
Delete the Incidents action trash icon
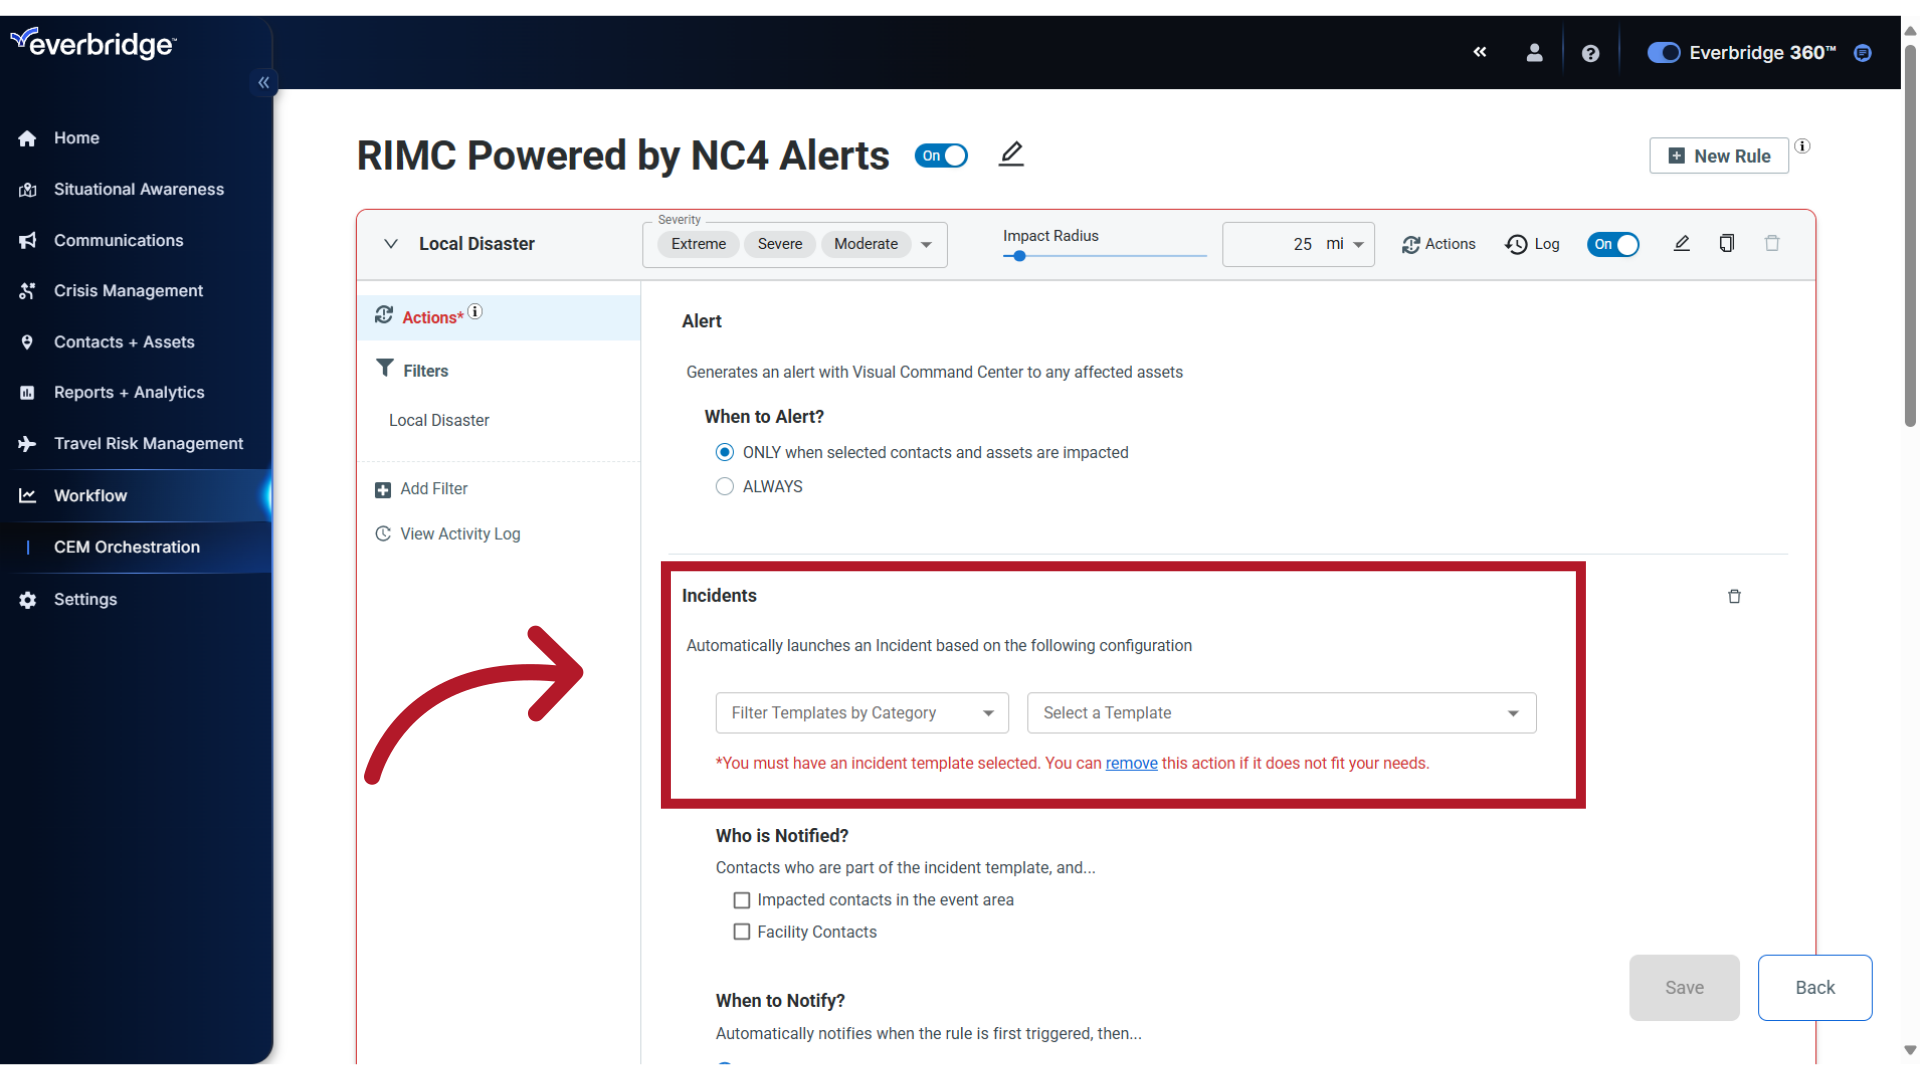[1734, 596]
